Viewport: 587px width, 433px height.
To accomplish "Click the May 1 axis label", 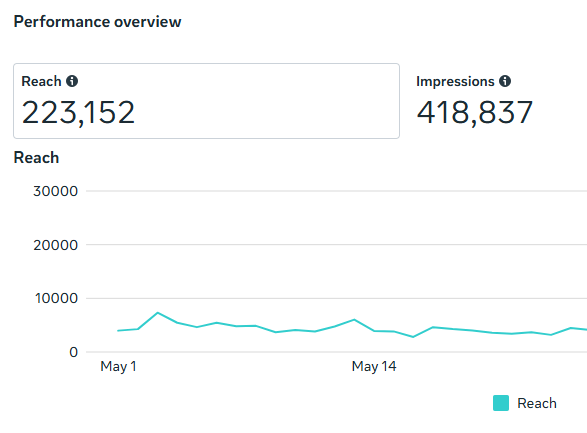I will pyautogui.click(x=118, y=366).
